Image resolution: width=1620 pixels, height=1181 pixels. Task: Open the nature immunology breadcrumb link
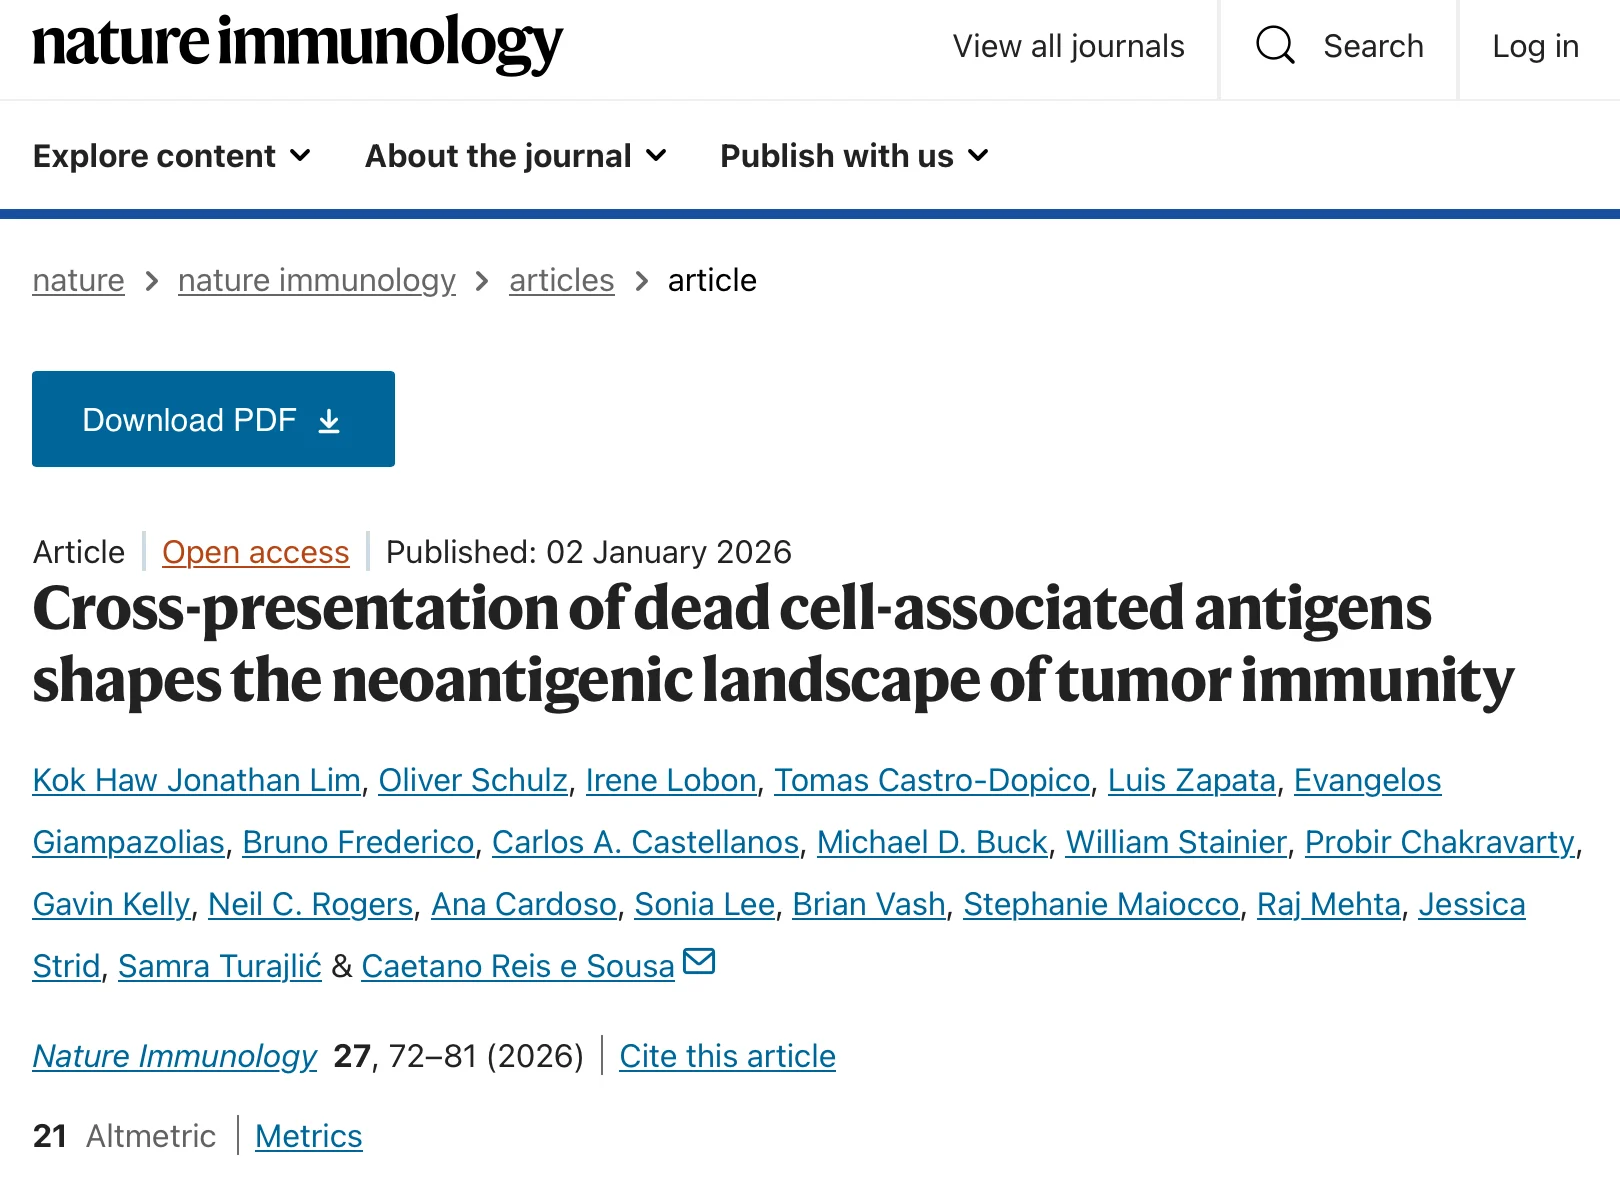pyautogui.click(x=316, y=281)
